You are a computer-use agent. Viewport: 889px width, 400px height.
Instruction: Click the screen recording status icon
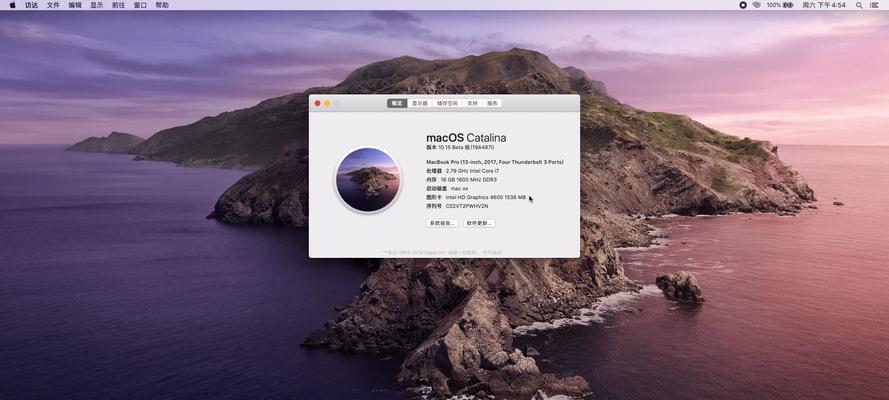coord(743,5)
